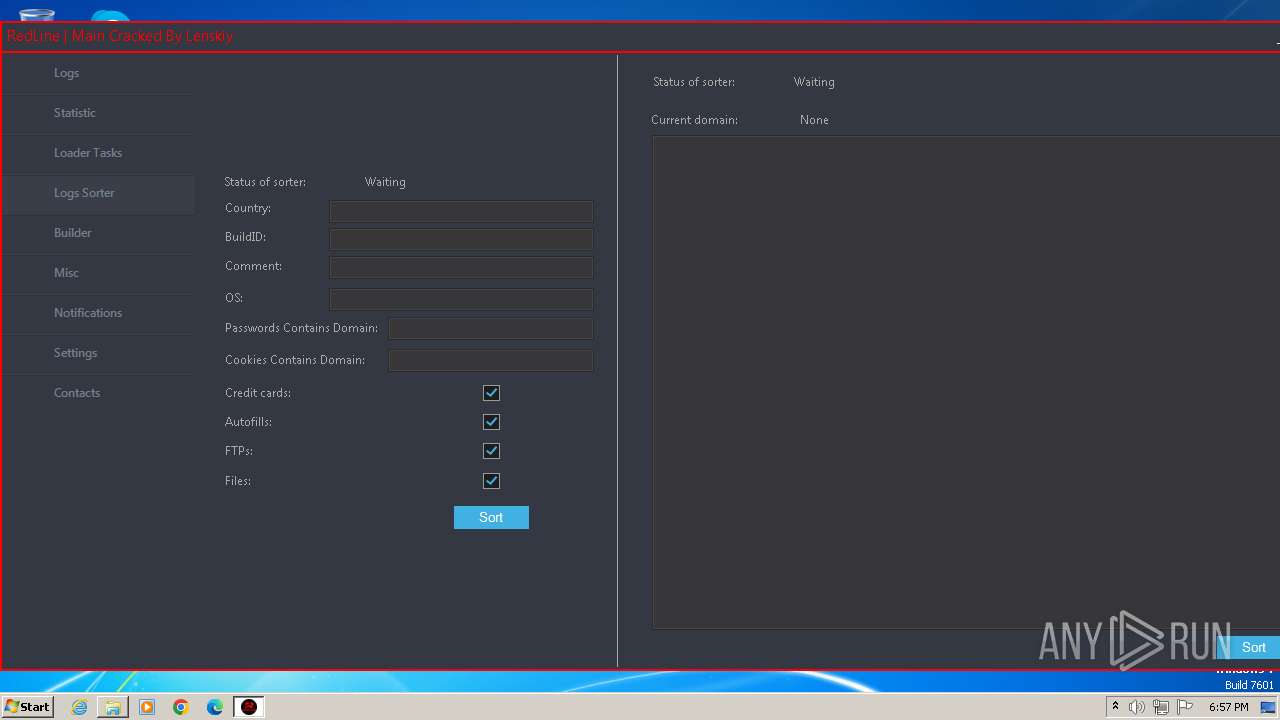Focus the Country input field

(x=461, y=211)
